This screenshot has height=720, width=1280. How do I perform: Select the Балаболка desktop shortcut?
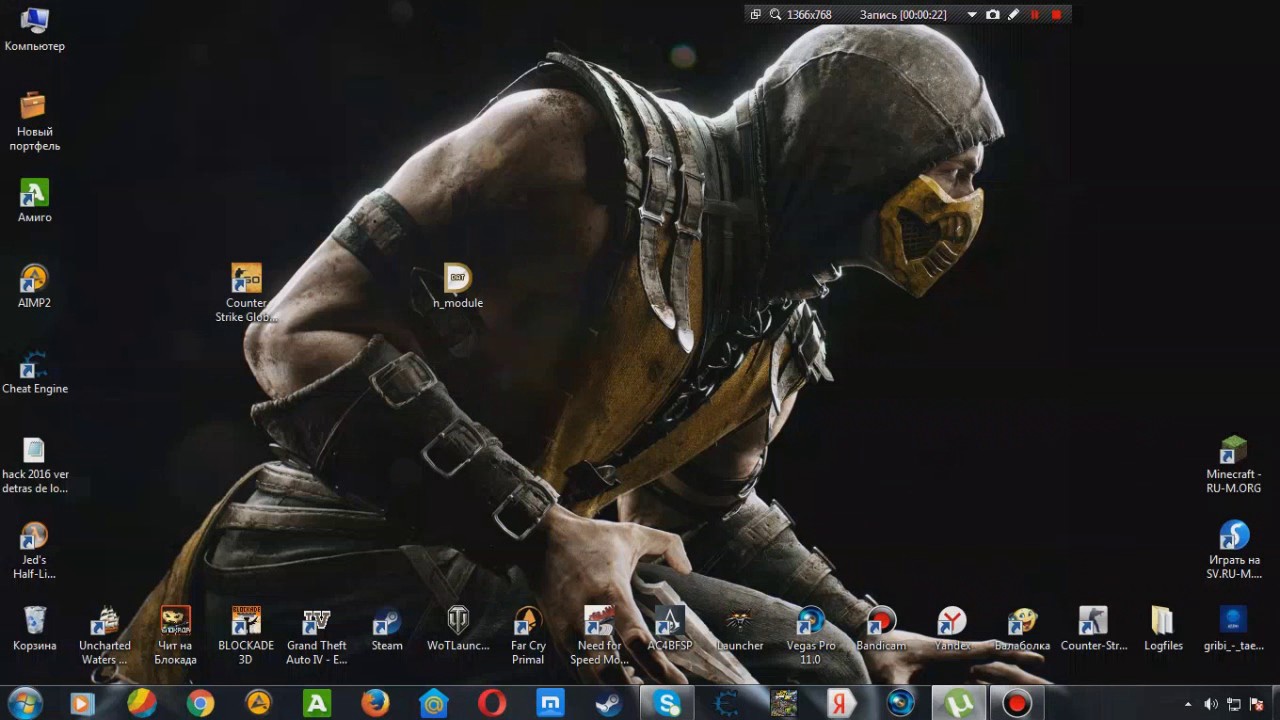click(1022, 629)
